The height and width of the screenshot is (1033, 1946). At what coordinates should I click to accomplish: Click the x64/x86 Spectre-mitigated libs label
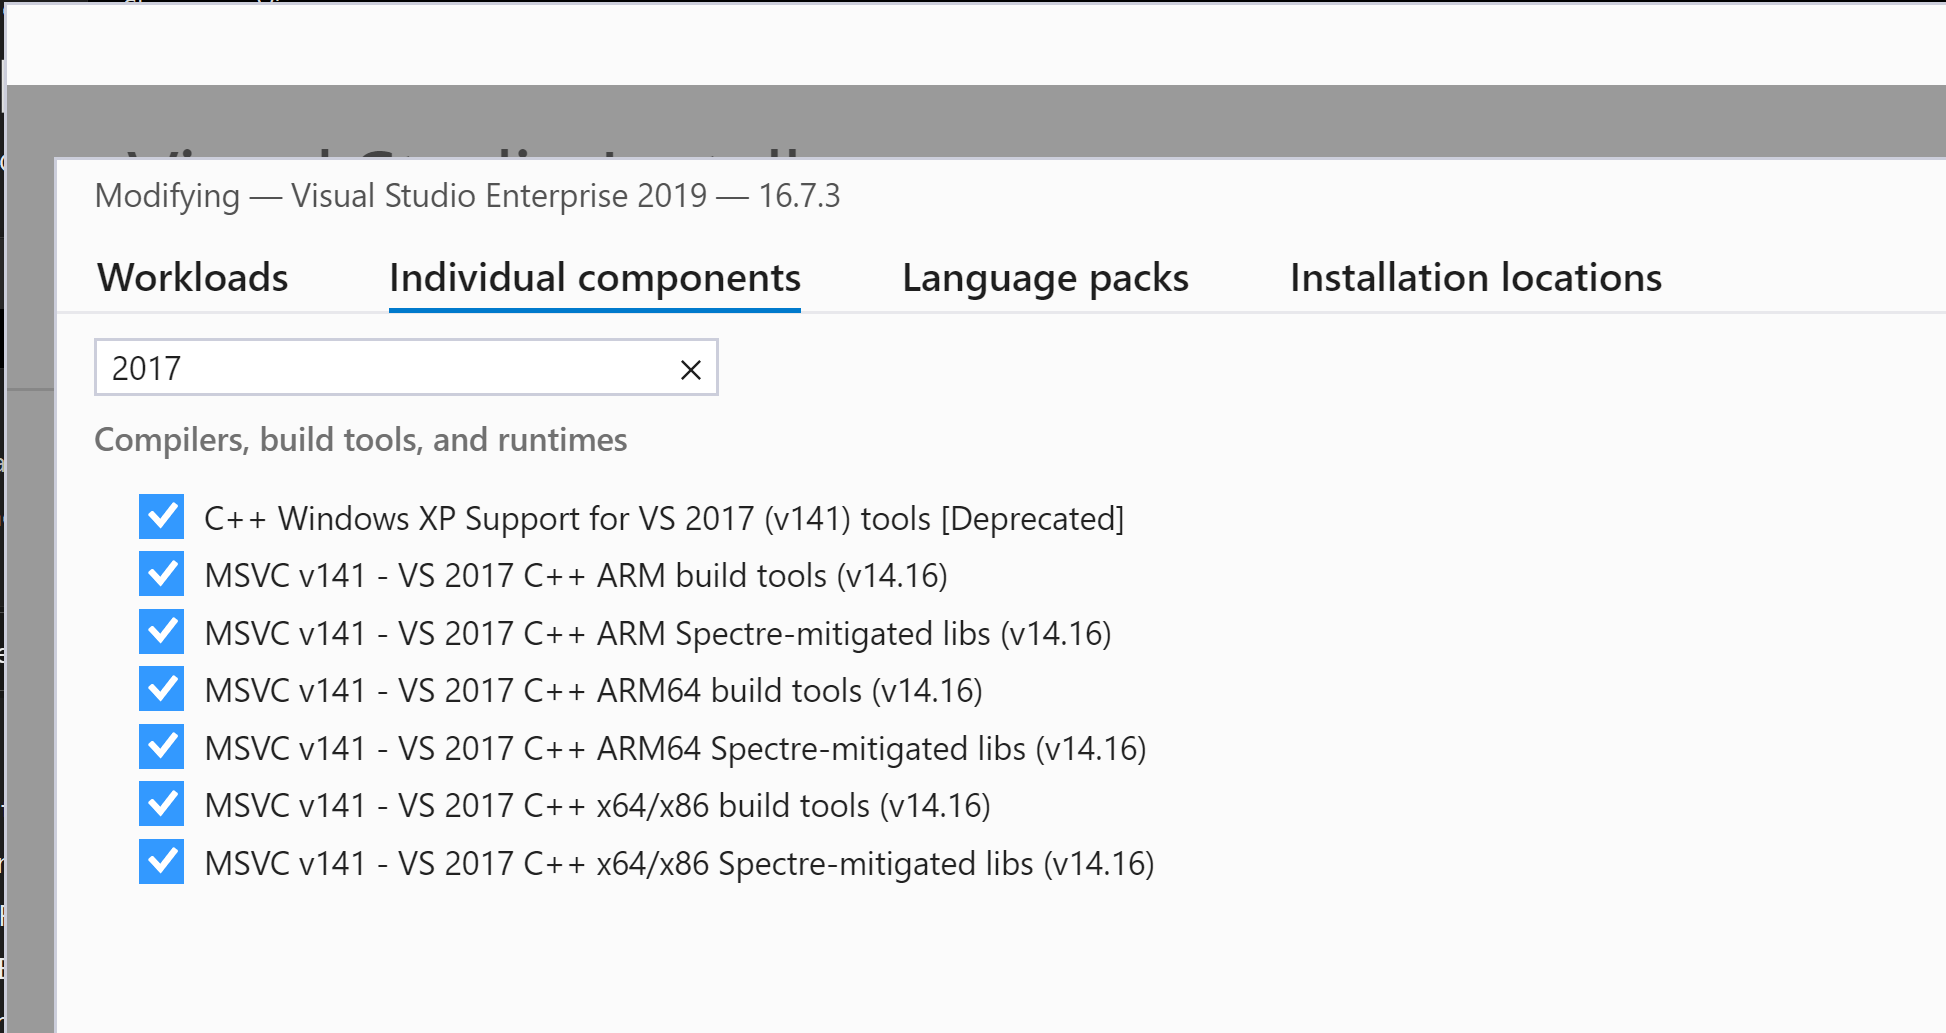click(679, 864)
